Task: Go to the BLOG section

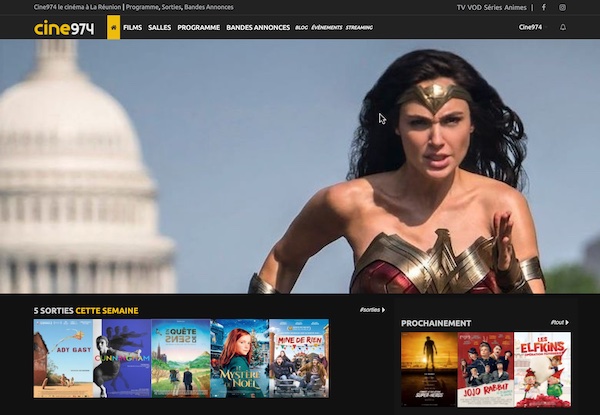Action: 302,28
